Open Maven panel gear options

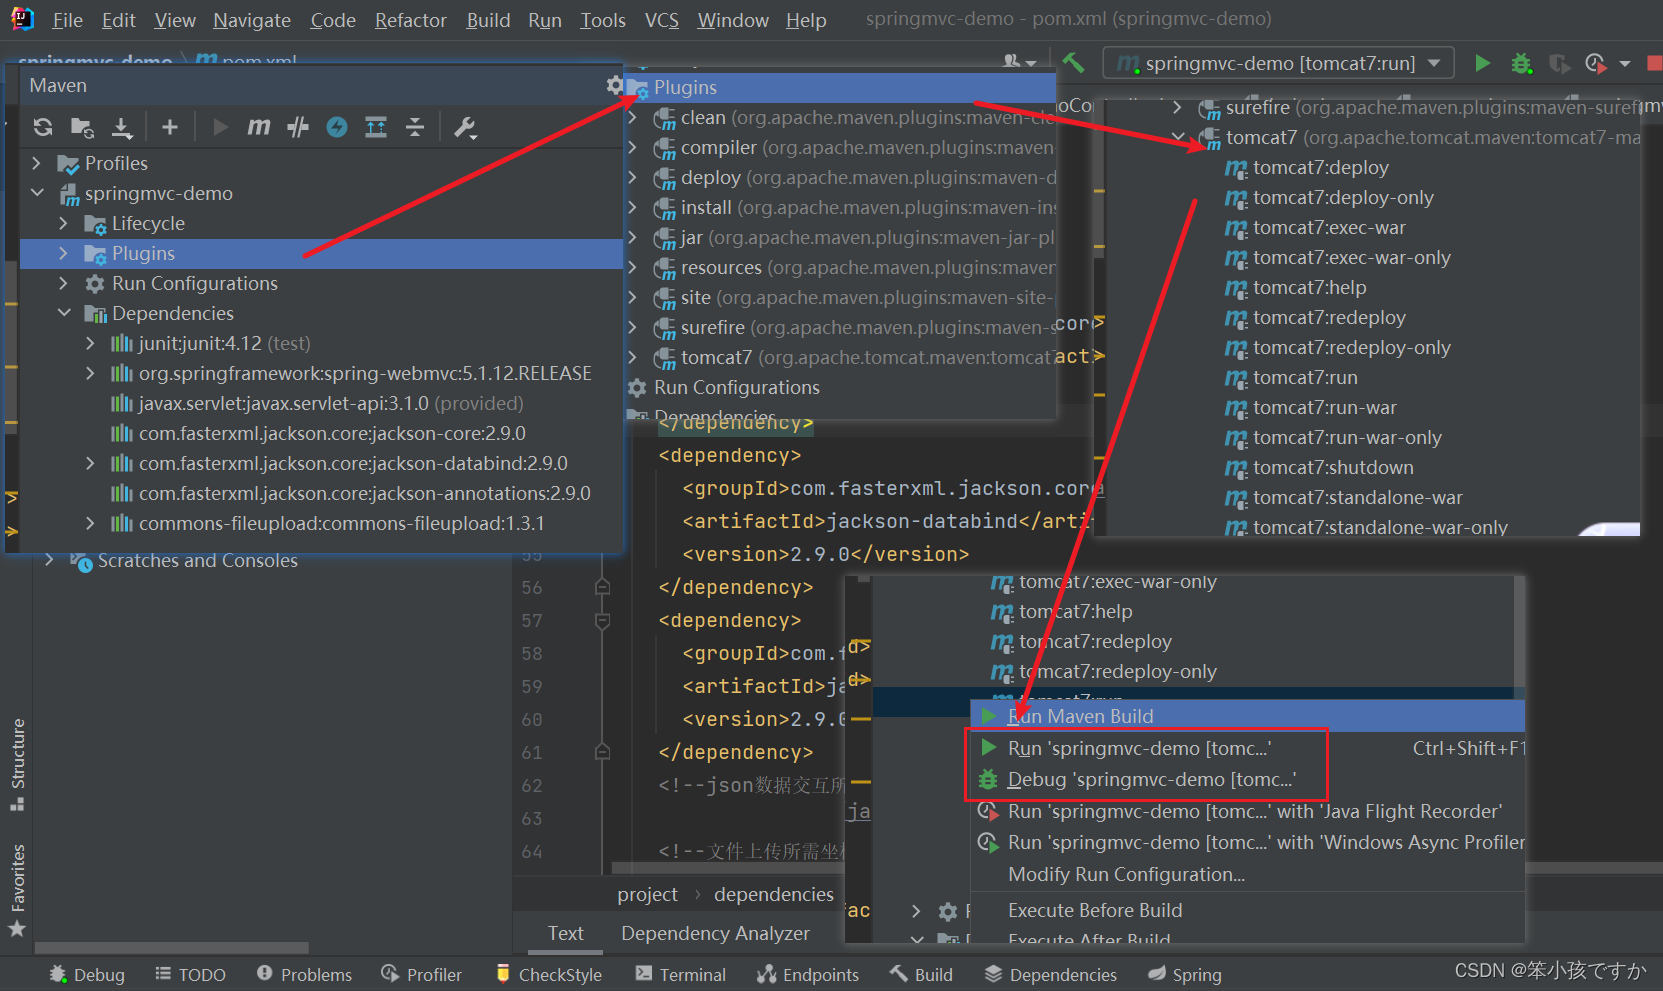pyautogui.click(x=614, y=85)
